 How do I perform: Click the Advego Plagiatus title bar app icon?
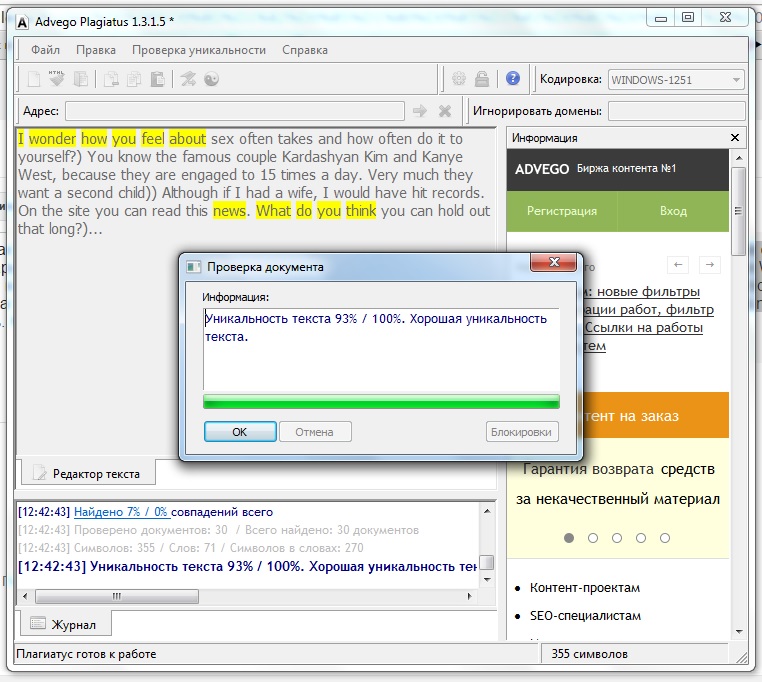[22, 22]
